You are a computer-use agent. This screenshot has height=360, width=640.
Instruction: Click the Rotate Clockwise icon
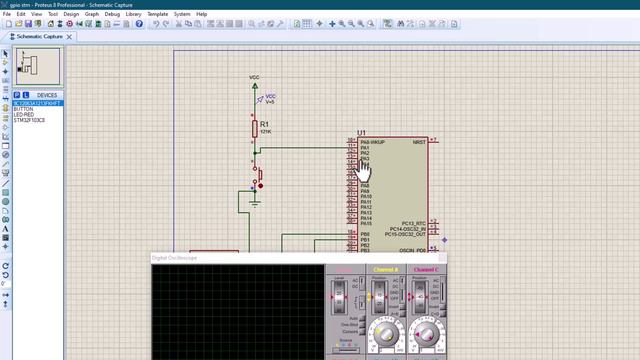[5, 266]
